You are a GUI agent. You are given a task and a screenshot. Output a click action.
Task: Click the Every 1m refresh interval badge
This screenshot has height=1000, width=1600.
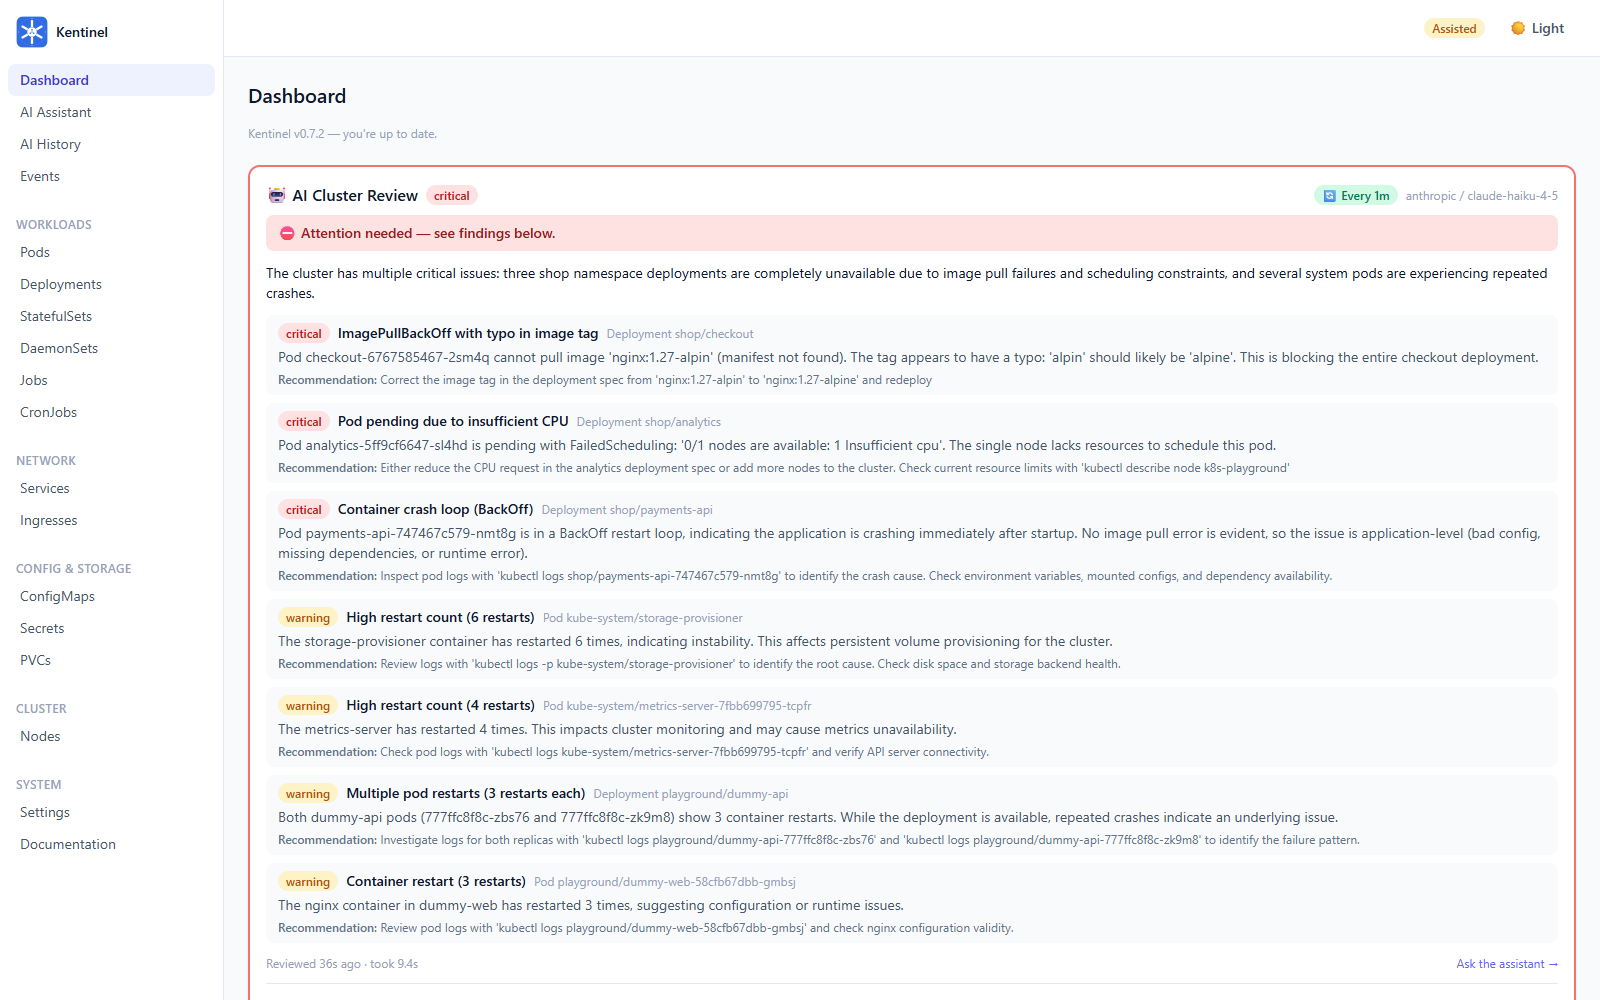click(1356, 196)
